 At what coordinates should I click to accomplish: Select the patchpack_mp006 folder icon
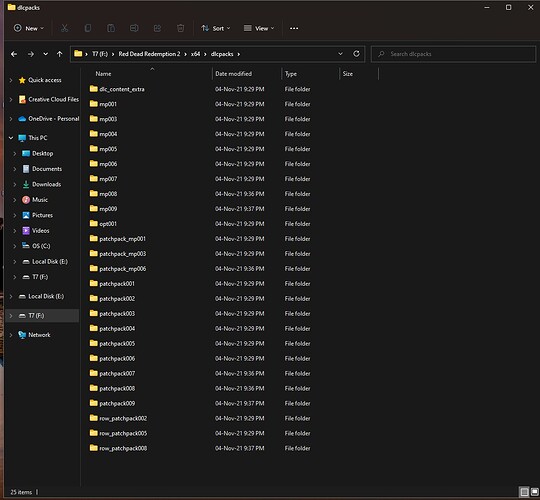tap(93, 268)
